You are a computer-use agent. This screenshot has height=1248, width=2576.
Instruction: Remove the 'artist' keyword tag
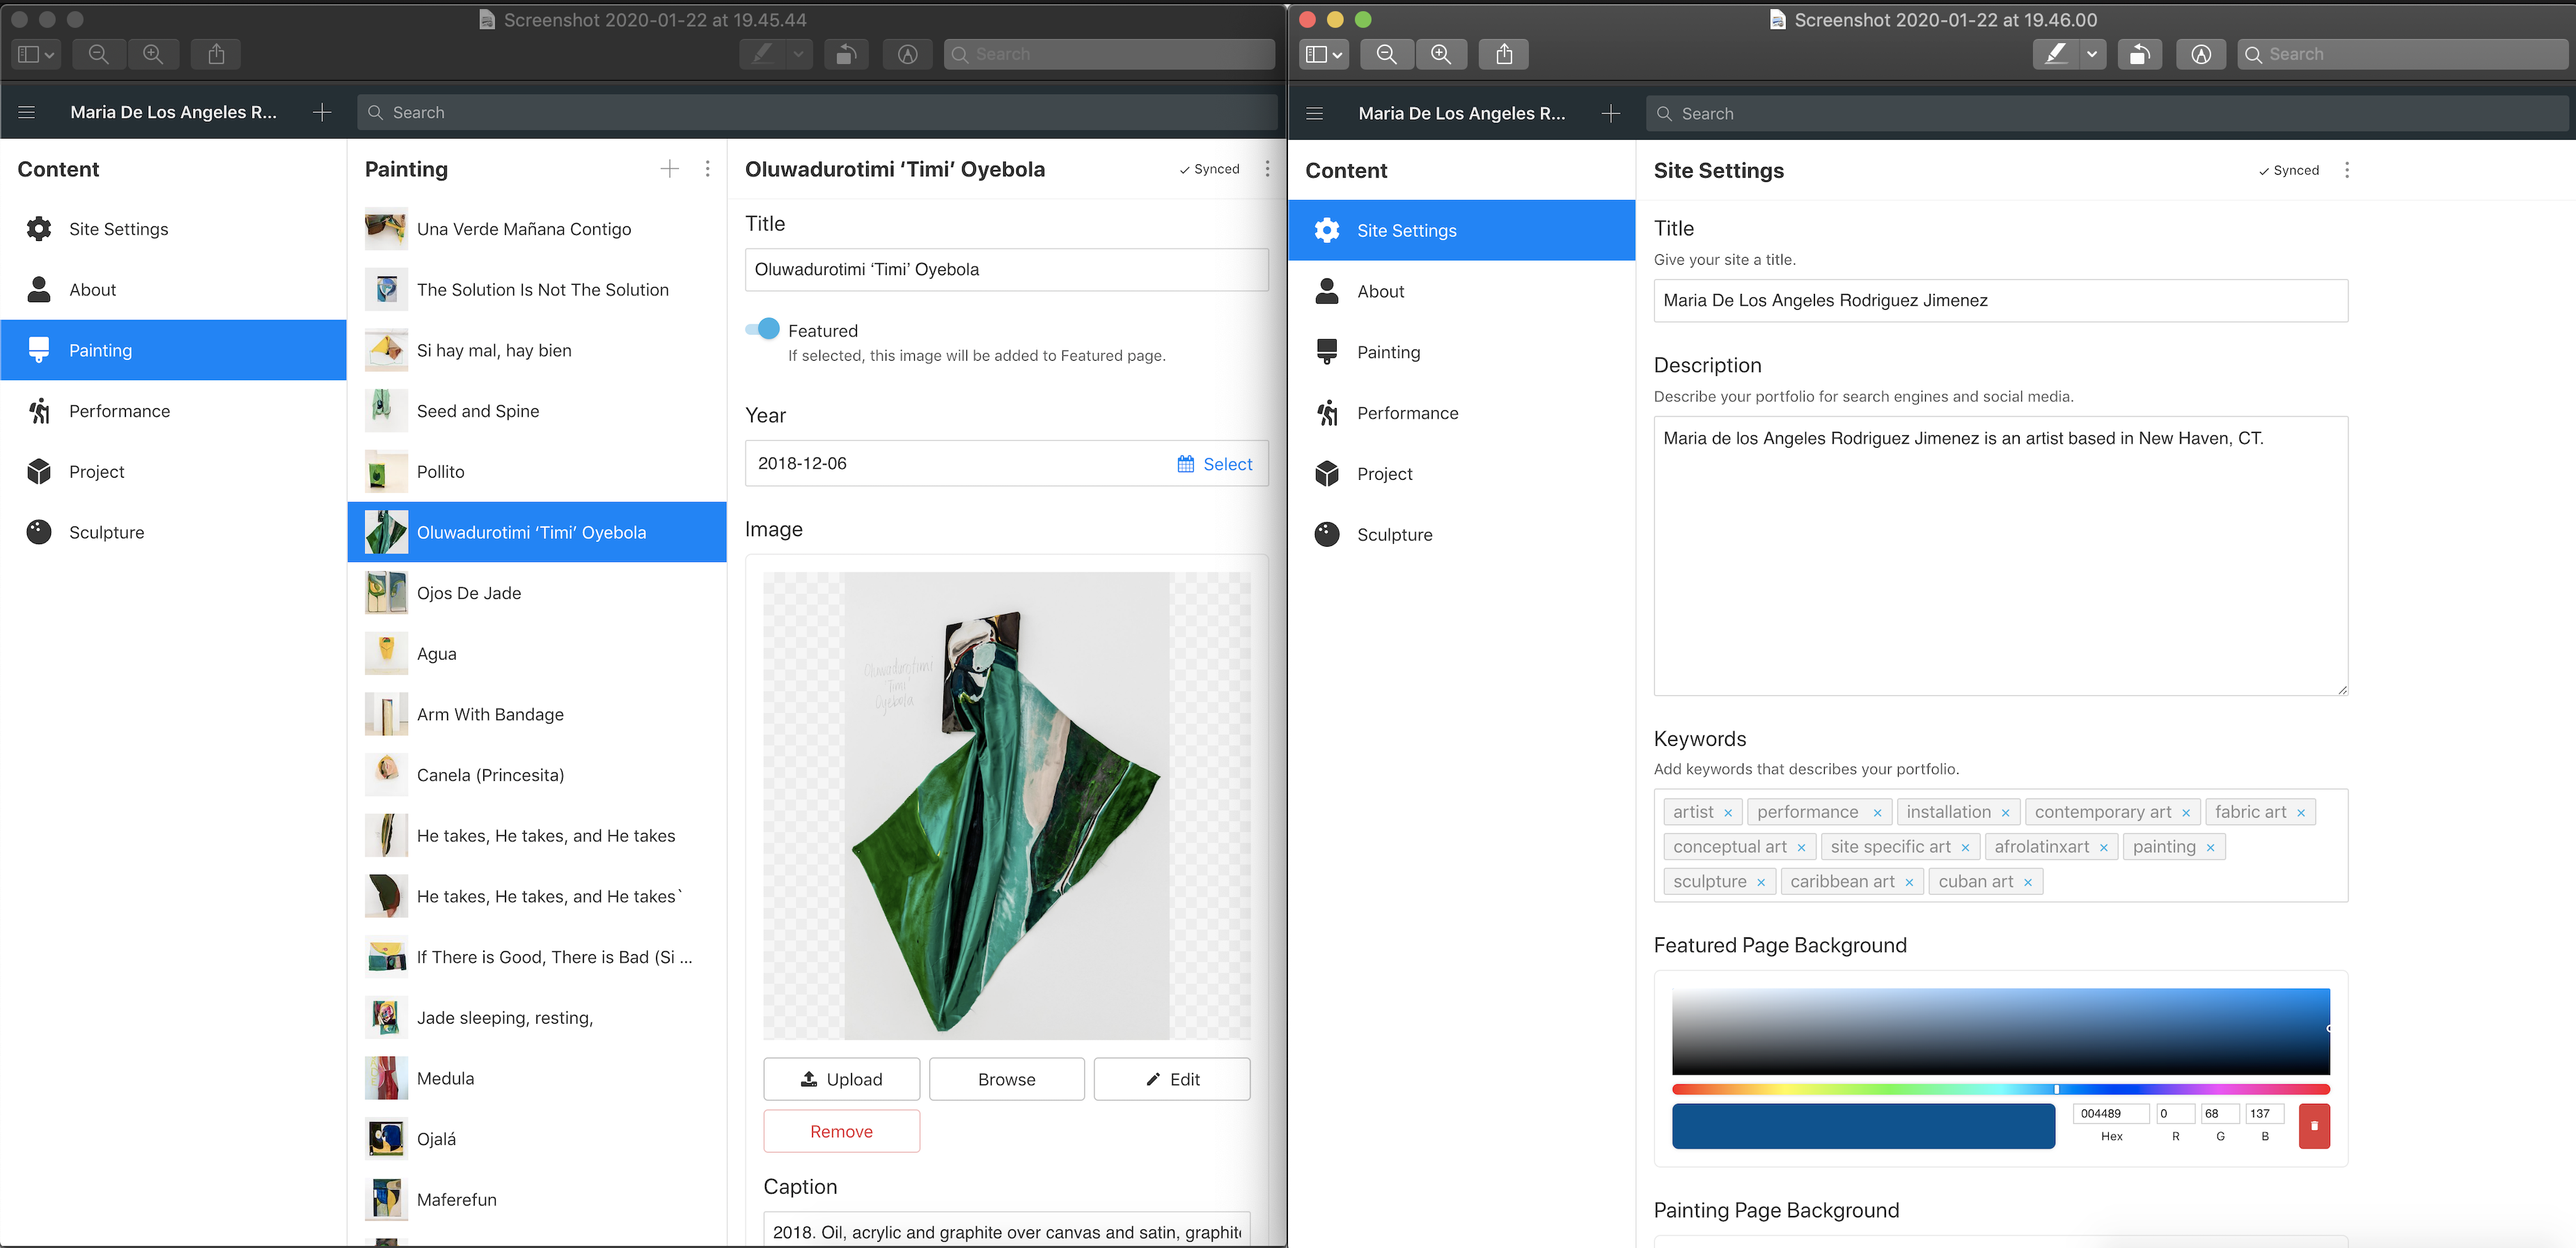[1727, 813]
